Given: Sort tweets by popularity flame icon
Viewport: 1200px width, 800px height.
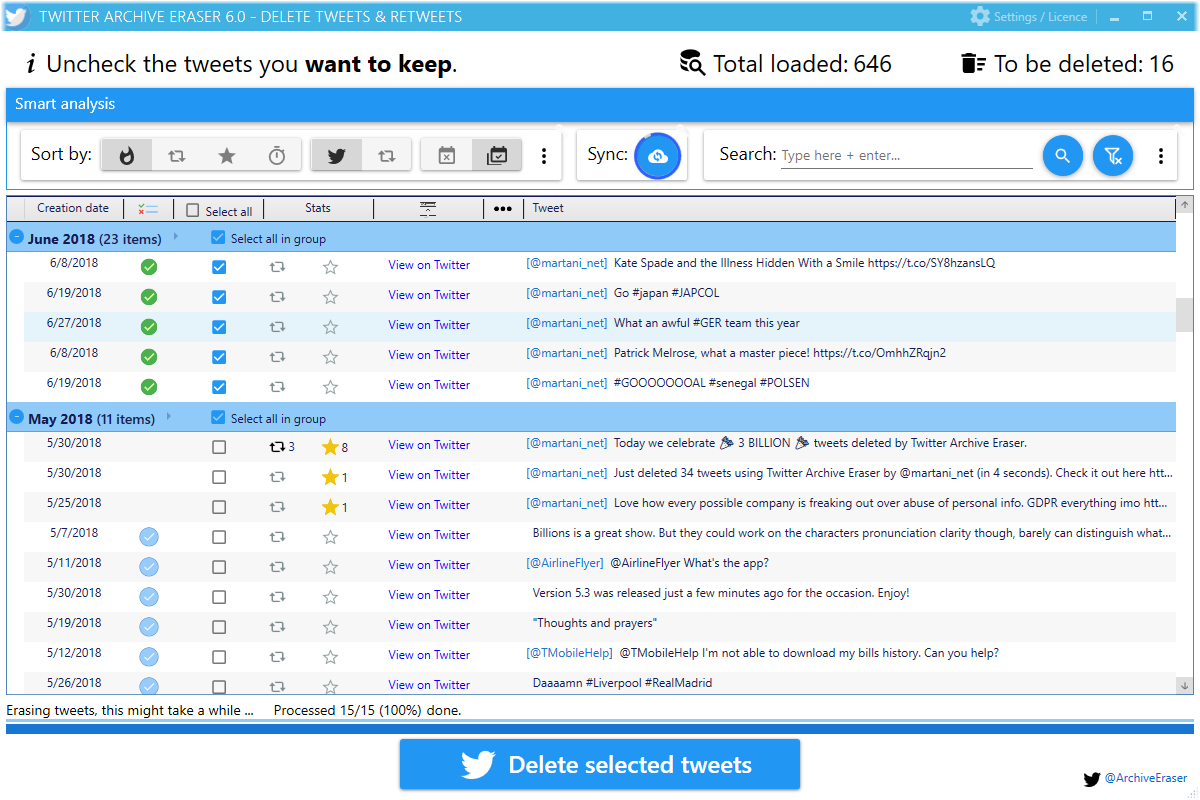Looking at the screenshot, I should (x=126, y=155).
